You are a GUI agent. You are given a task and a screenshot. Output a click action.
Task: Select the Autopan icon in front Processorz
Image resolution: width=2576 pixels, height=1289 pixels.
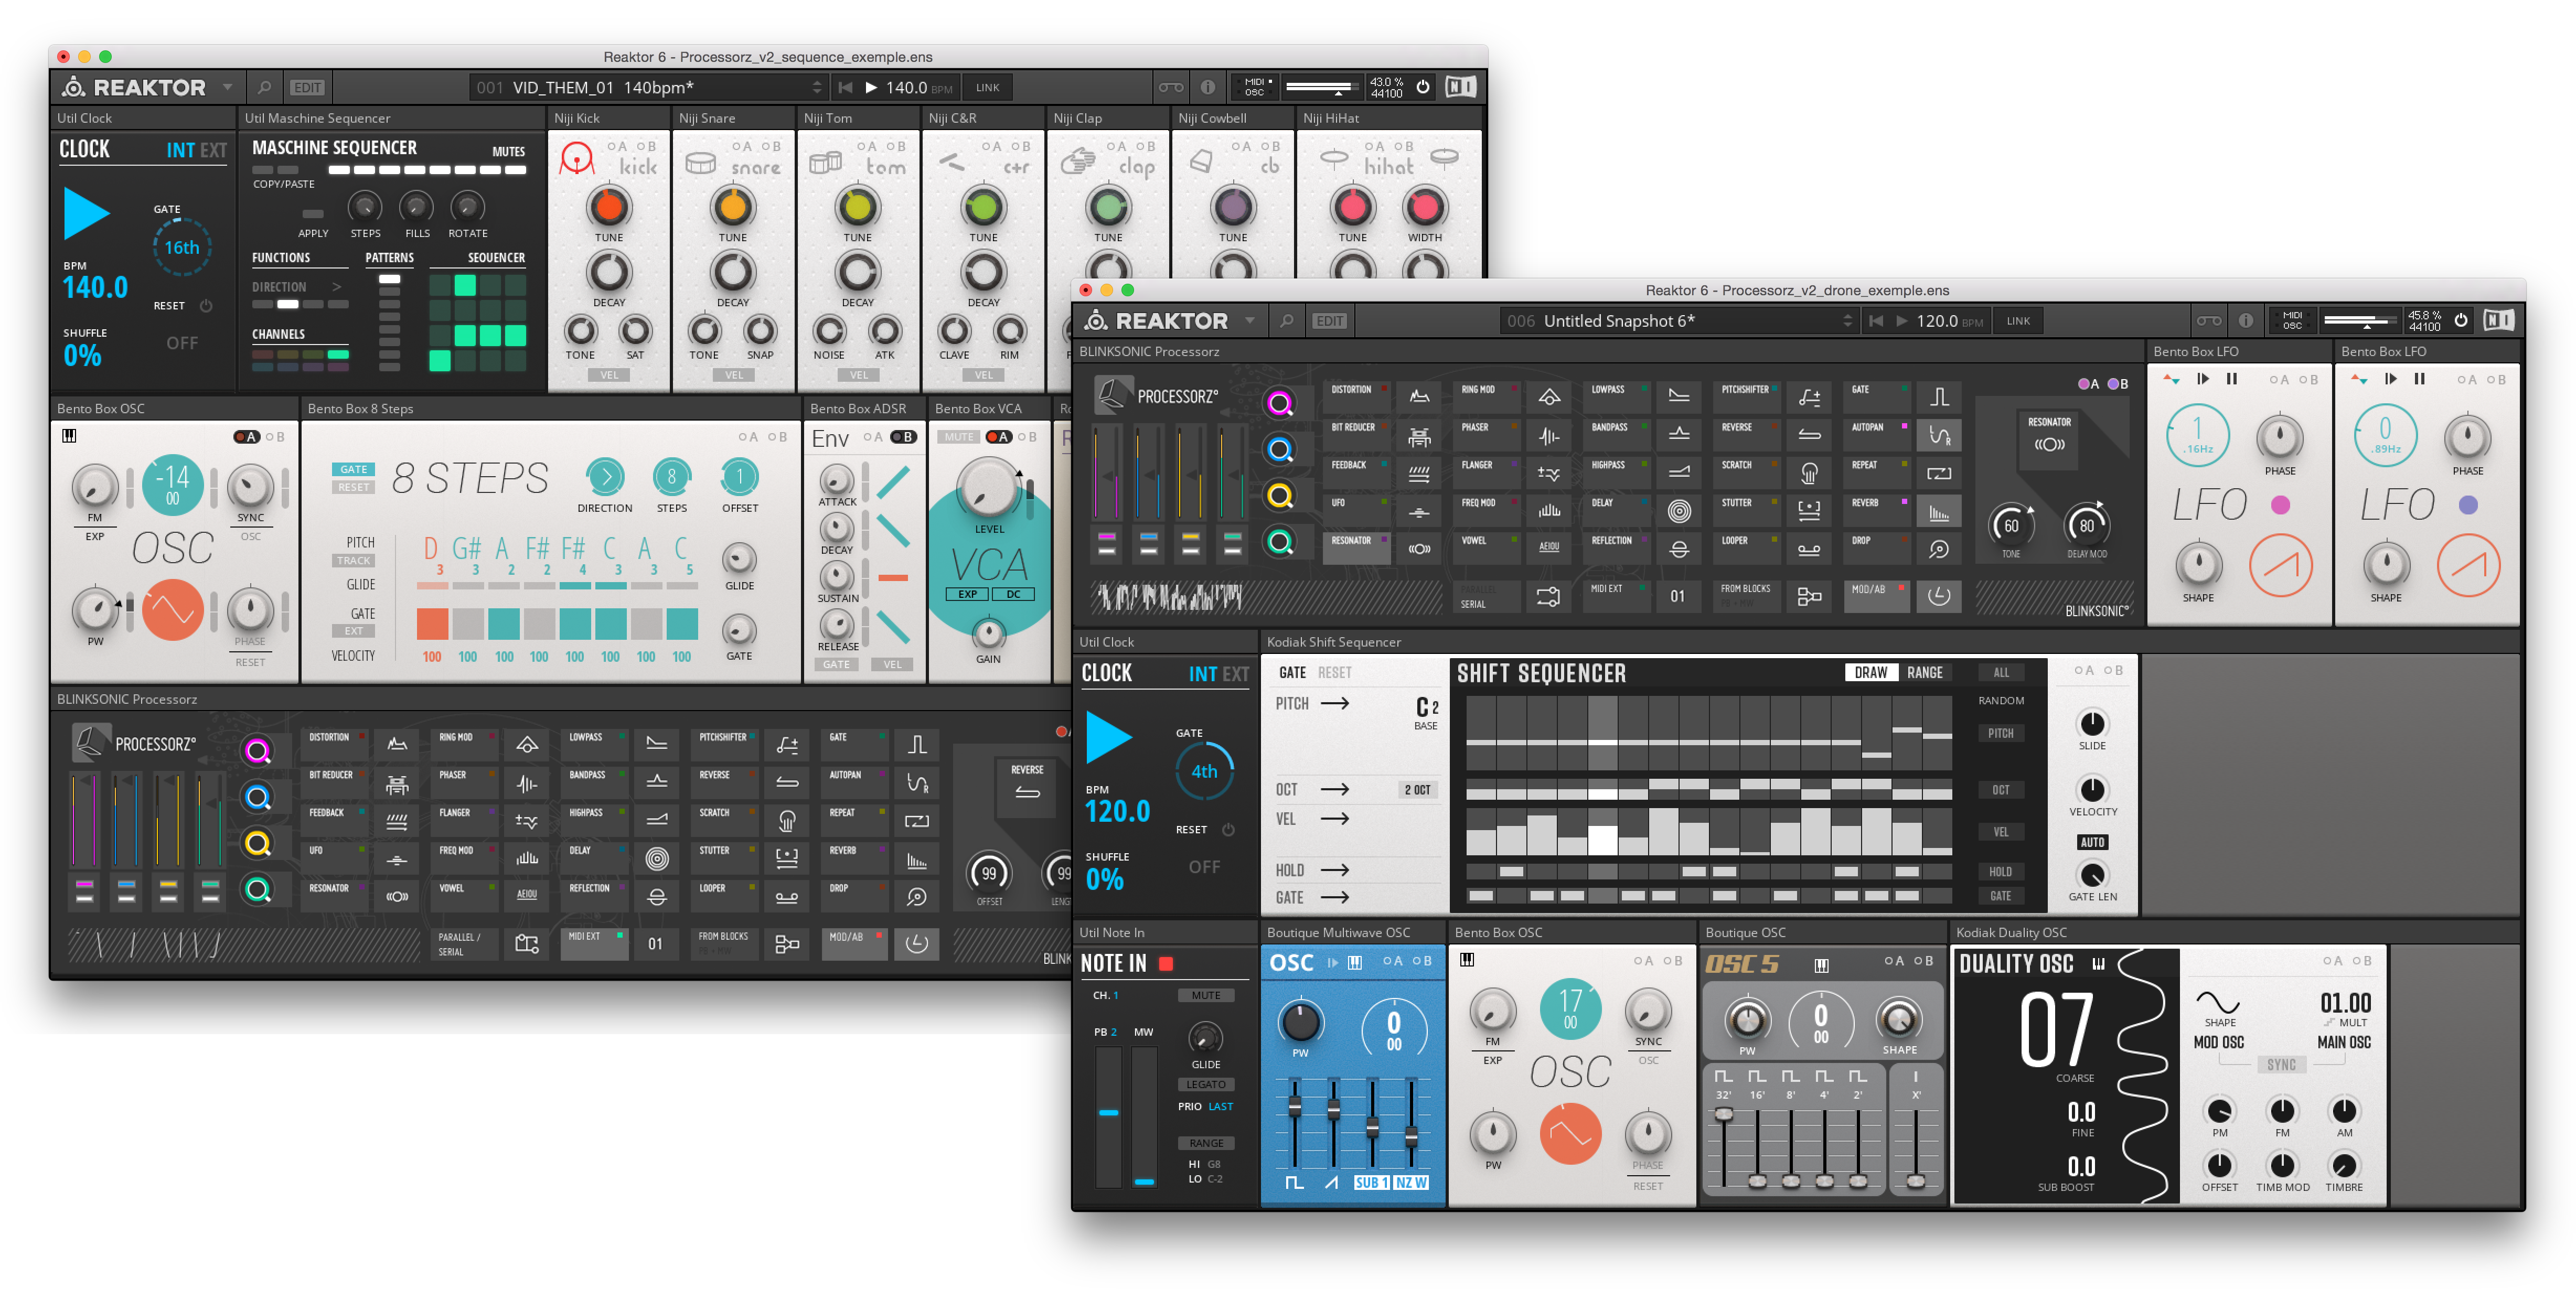click(1939, 436)
